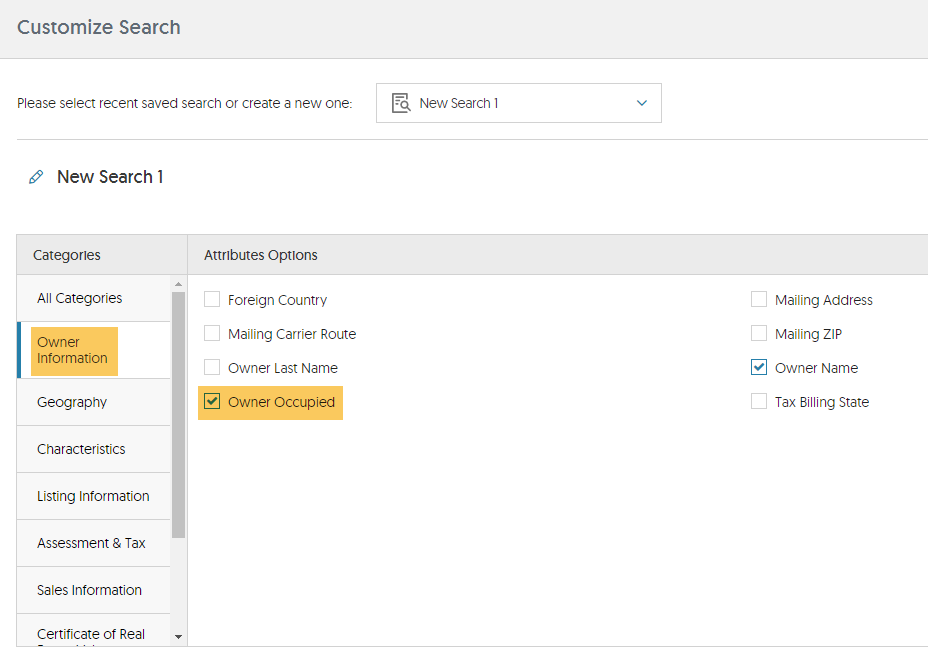The image size is (928, 648).
Task: Tick the Owner Last Name checkbox
Action: tap(212, 367)
